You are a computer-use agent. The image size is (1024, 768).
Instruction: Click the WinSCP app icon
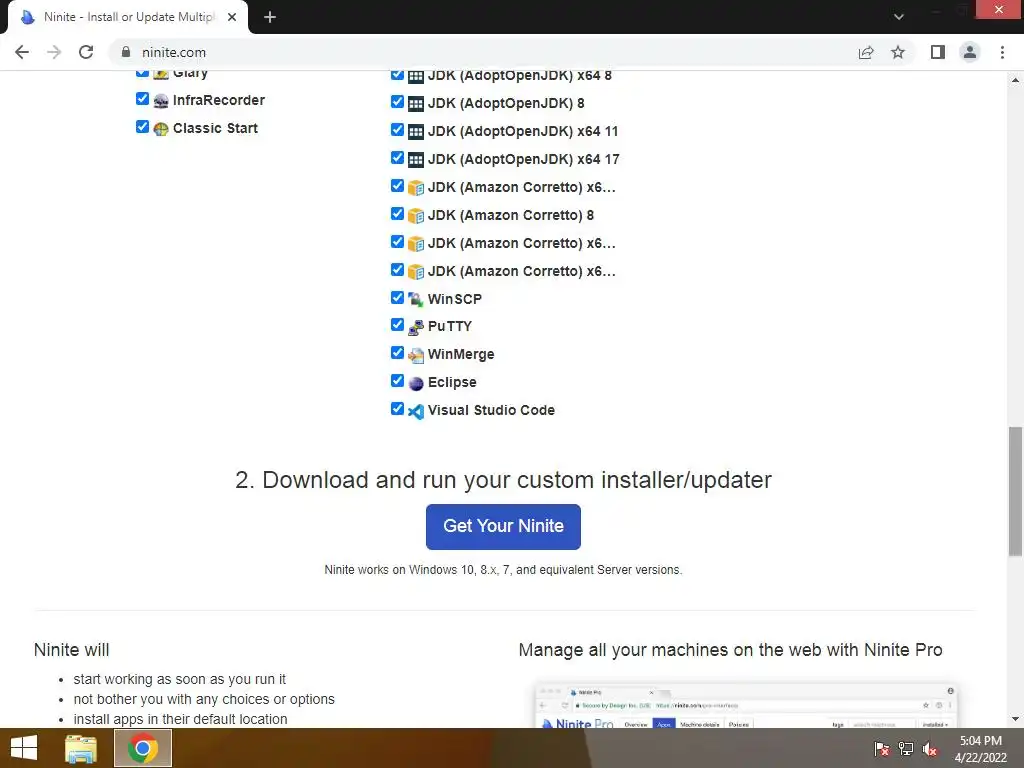[416, 299]
